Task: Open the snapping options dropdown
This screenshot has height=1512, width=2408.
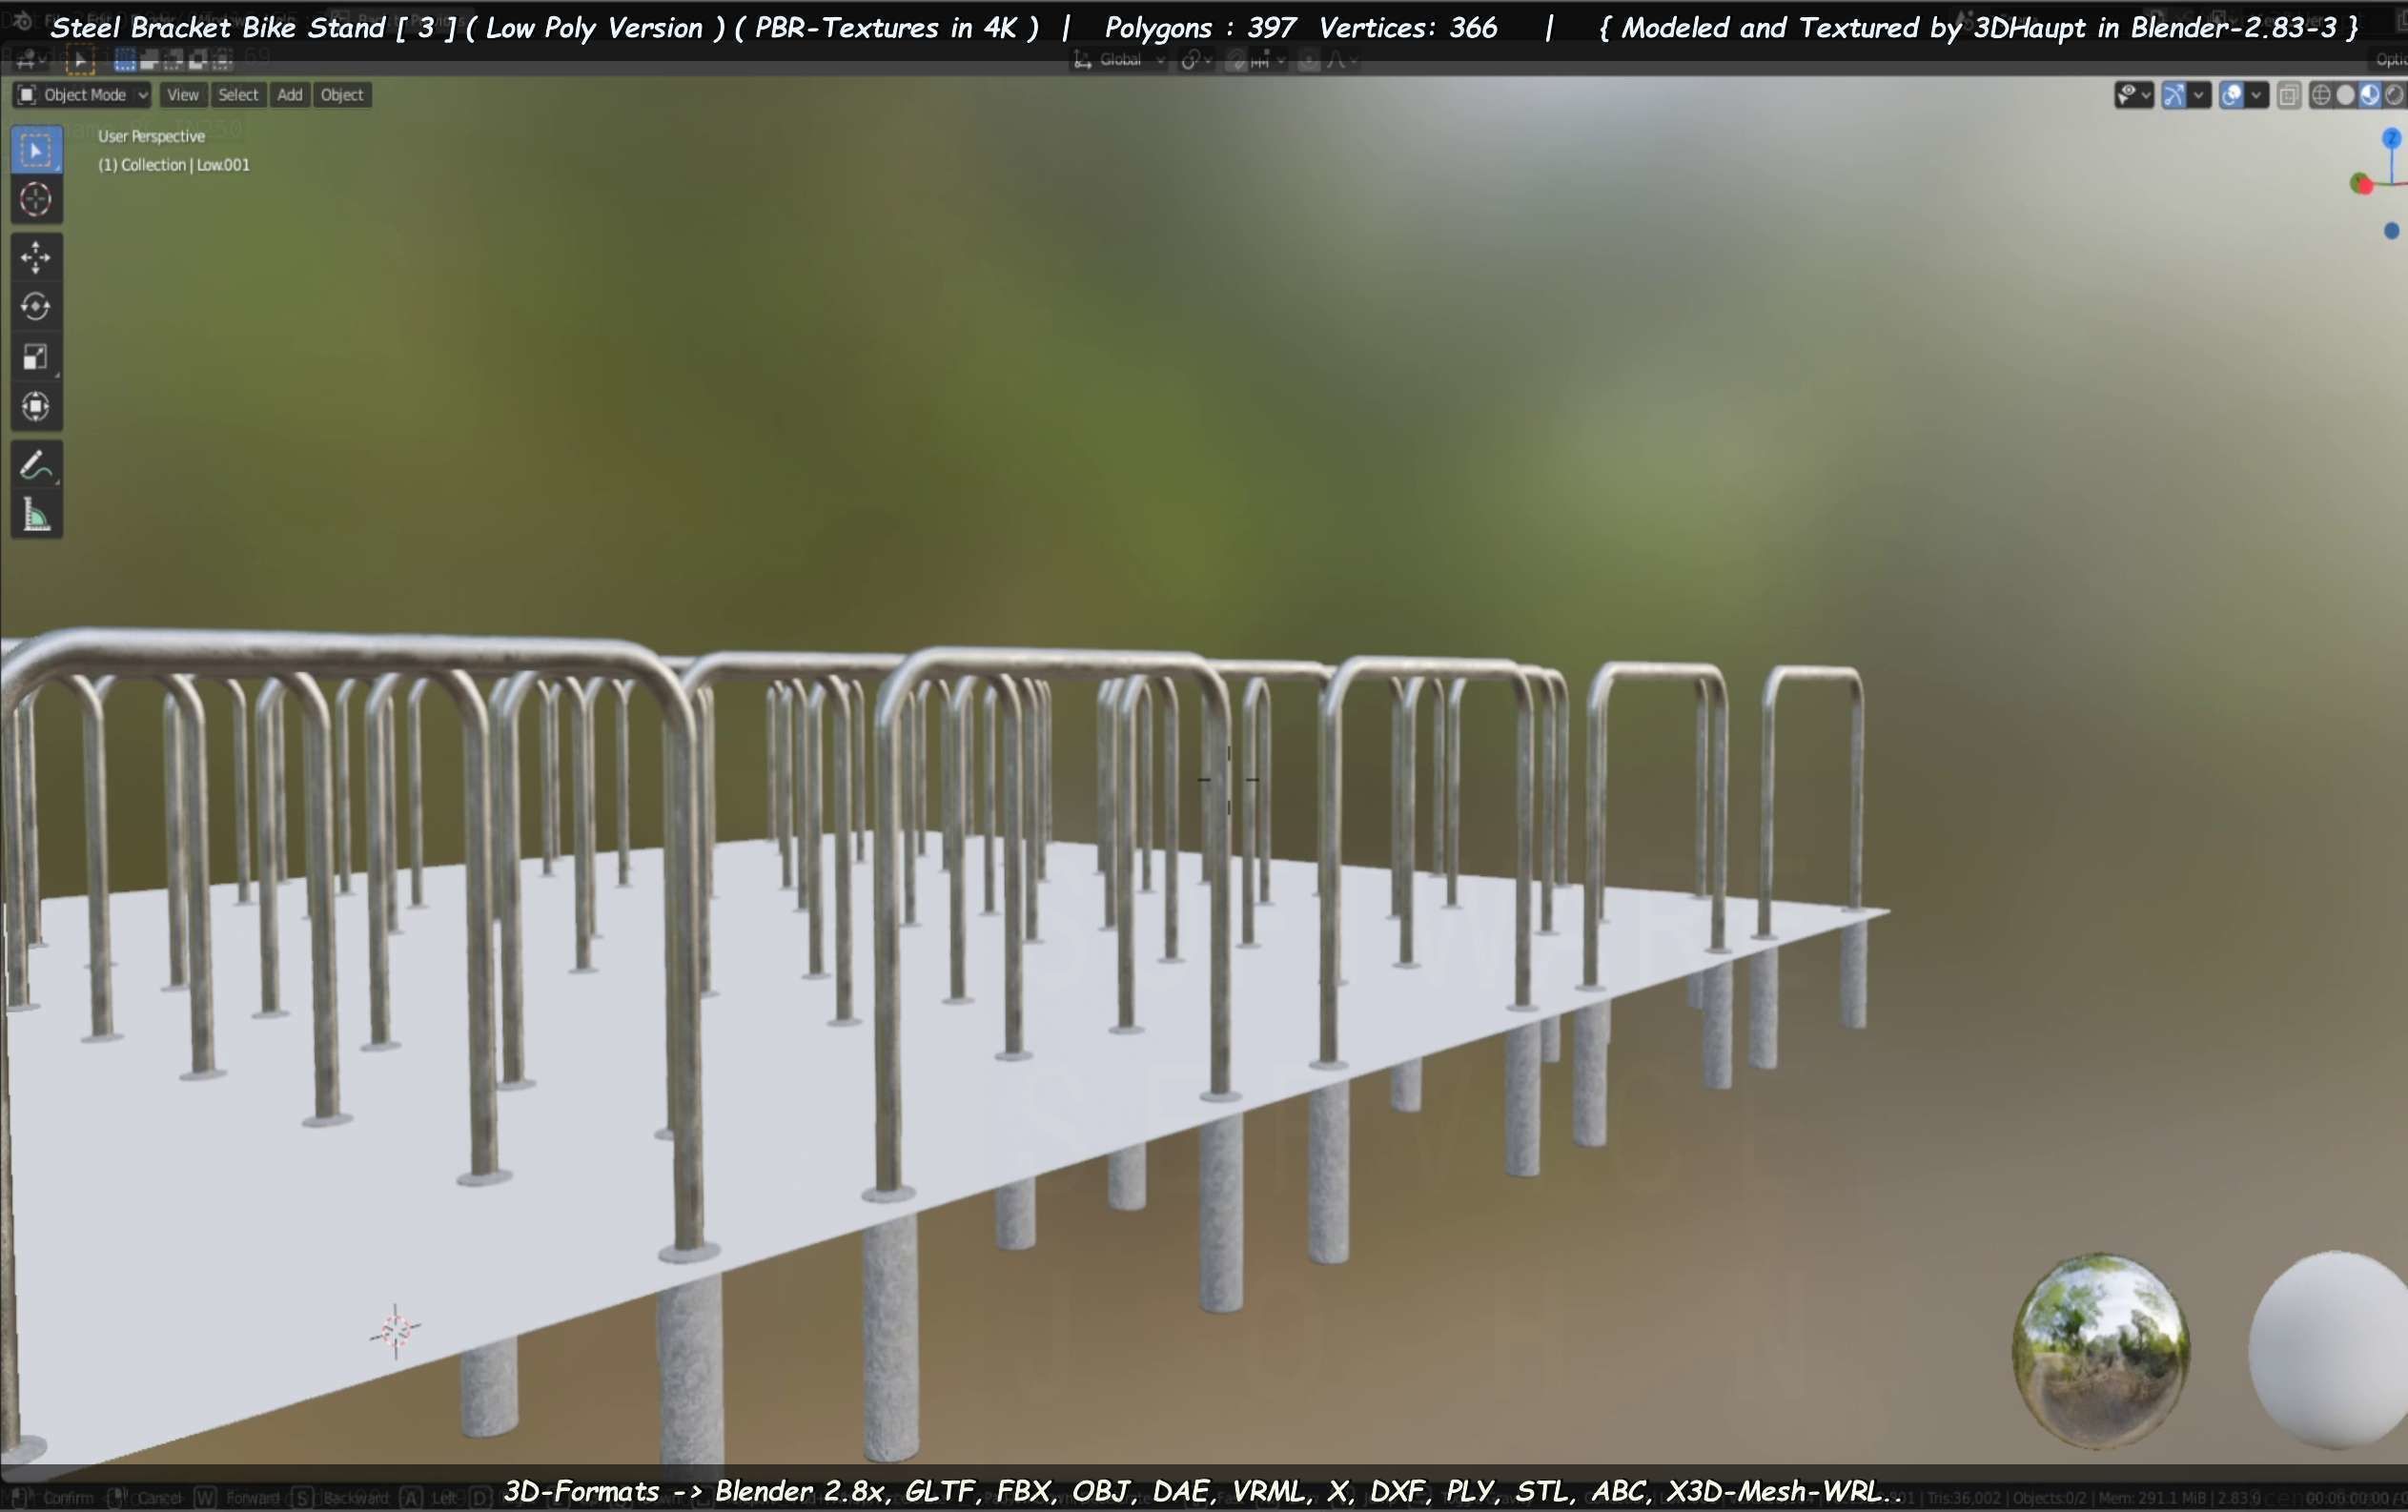Action: pyautogui.click(x=1268, y=60)
